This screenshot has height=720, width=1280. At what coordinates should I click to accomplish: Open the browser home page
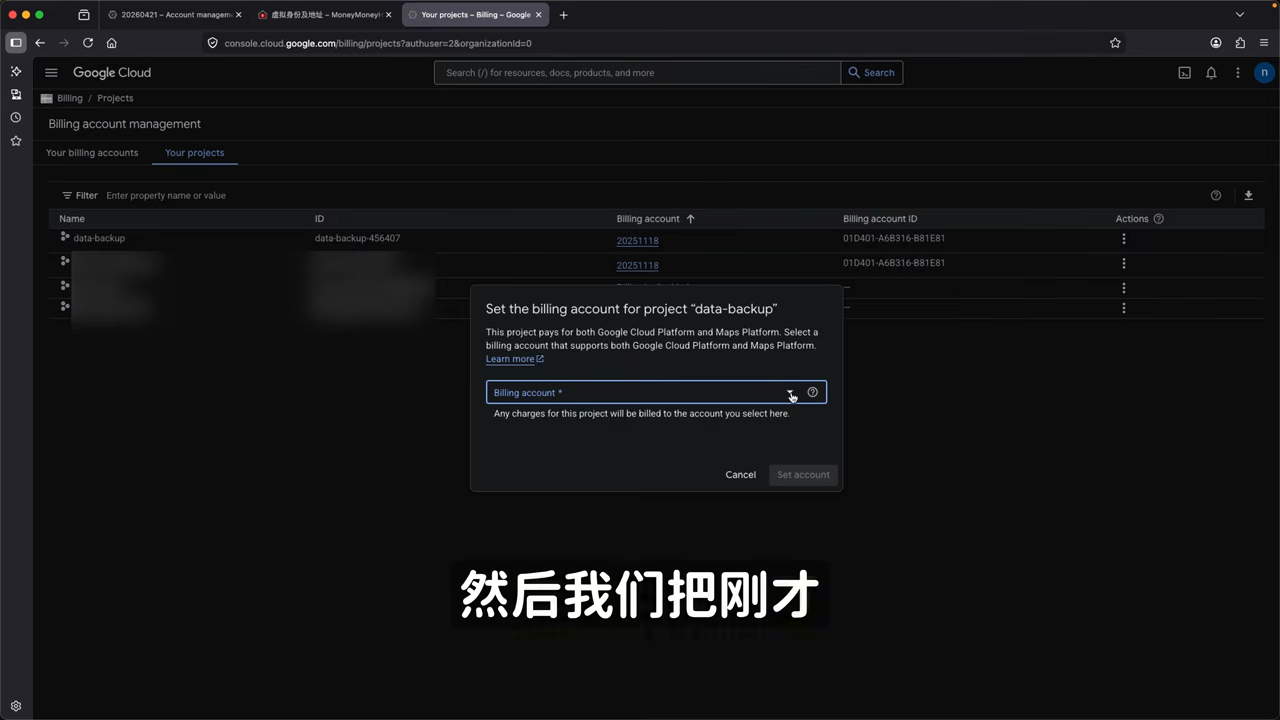(111, 43)
